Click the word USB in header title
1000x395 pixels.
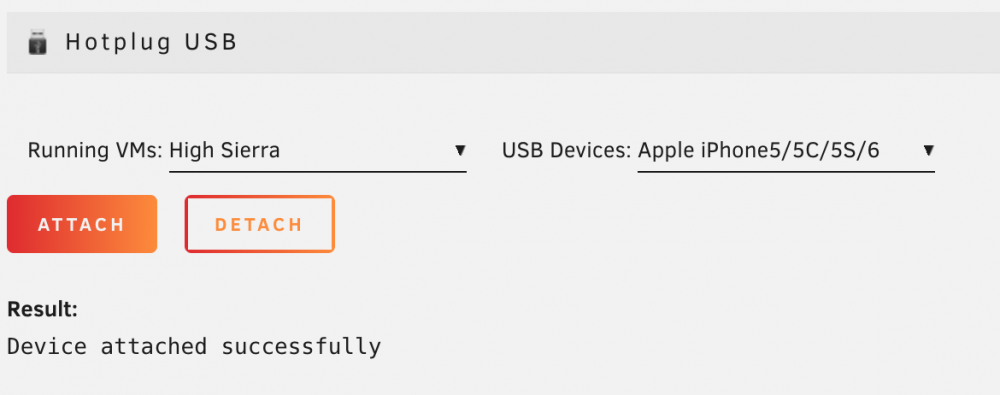pos(211,42)
